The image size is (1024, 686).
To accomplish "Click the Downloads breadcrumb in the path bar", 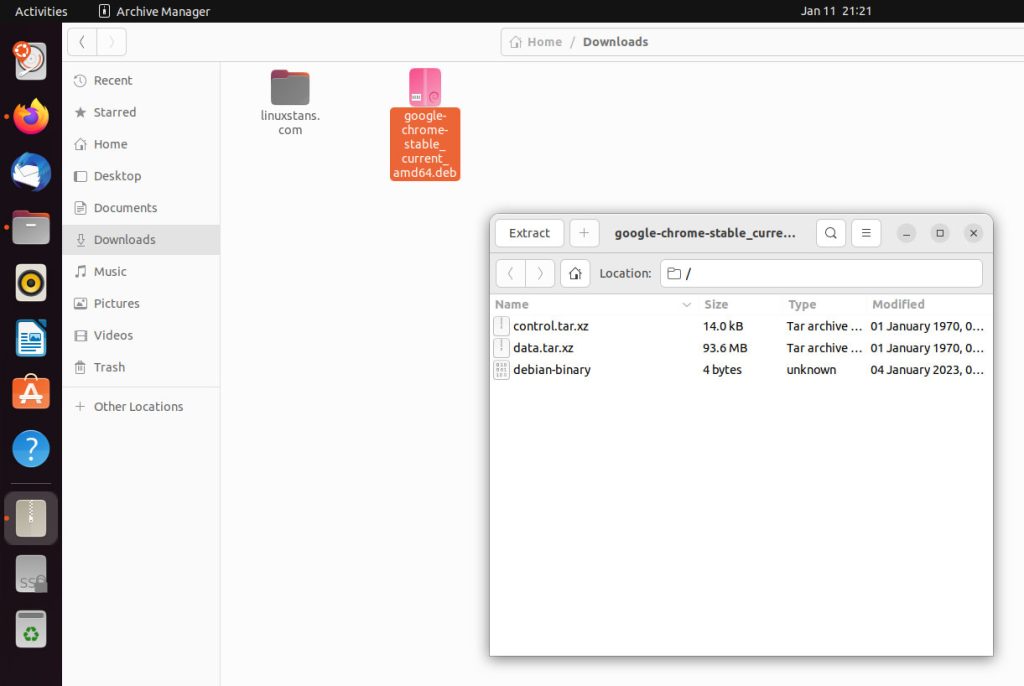I will tap(614, 41).
